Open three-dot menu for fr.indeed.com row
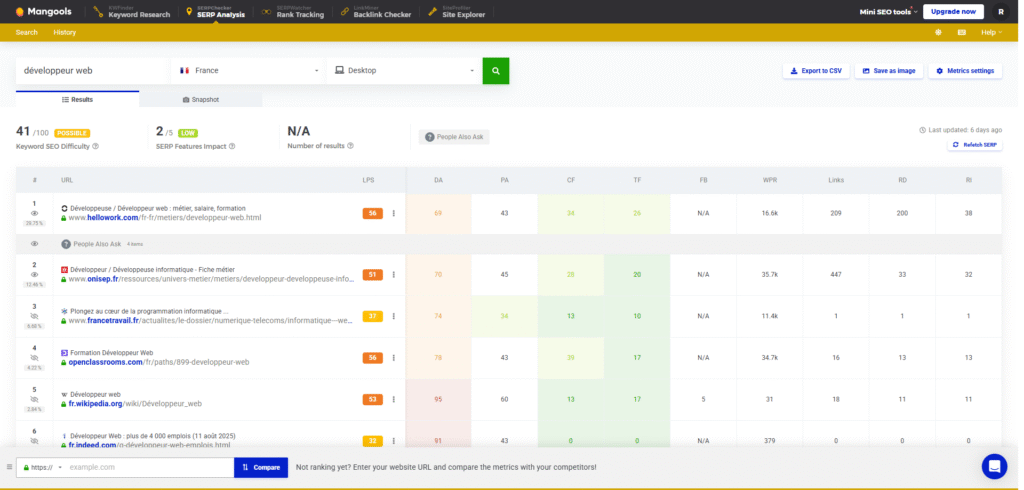 pyautogui.click(x=393, y=441)
